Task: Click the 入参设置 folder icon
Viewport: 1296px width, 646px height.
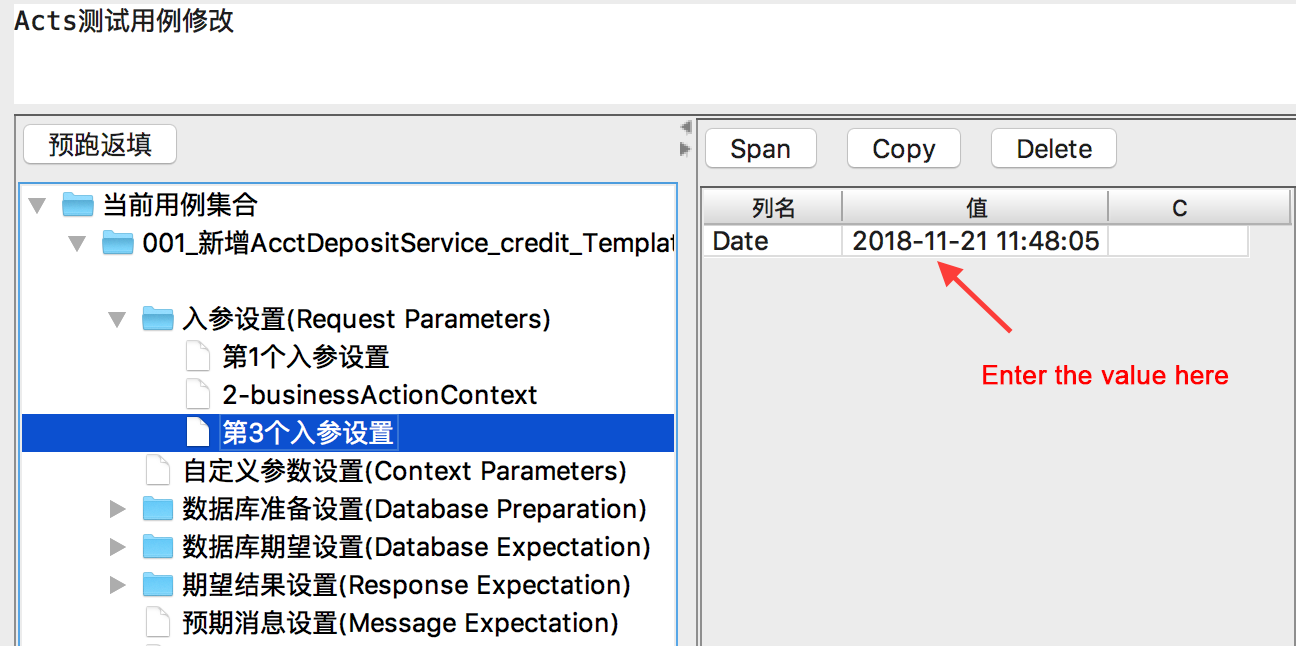Action: point(158,319)
